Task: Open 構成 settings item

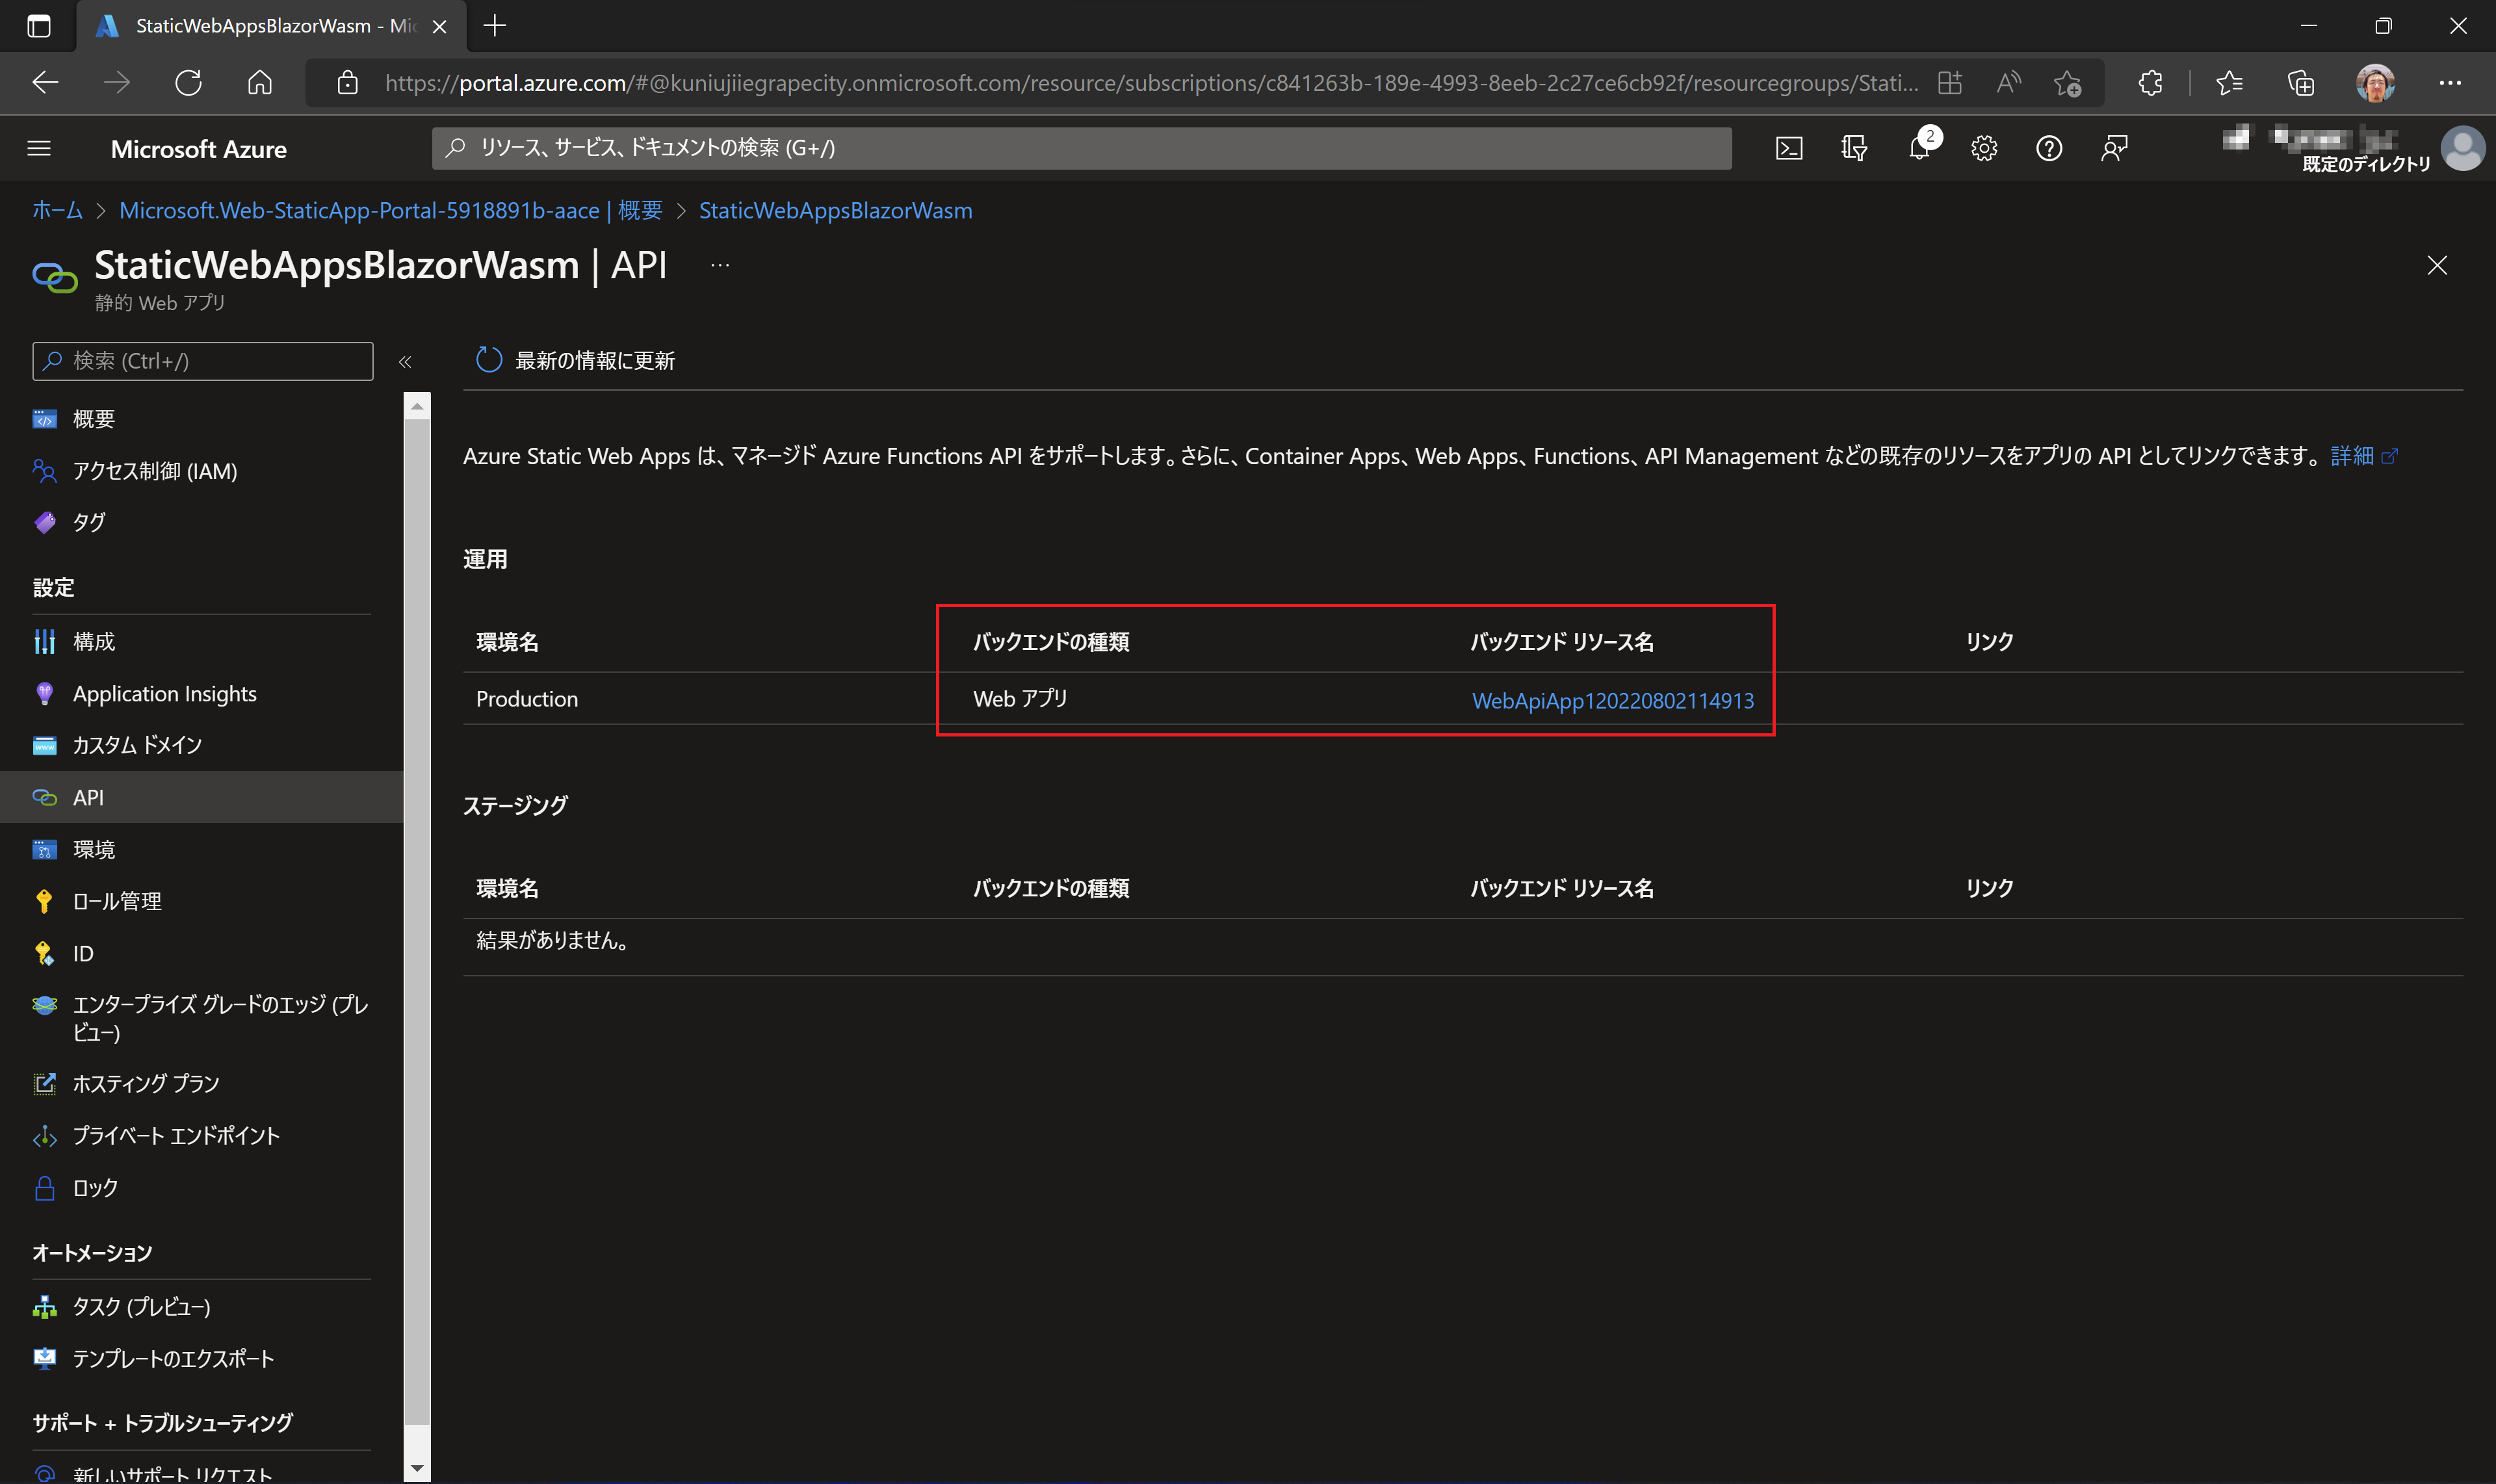Action: click(93, 641)
